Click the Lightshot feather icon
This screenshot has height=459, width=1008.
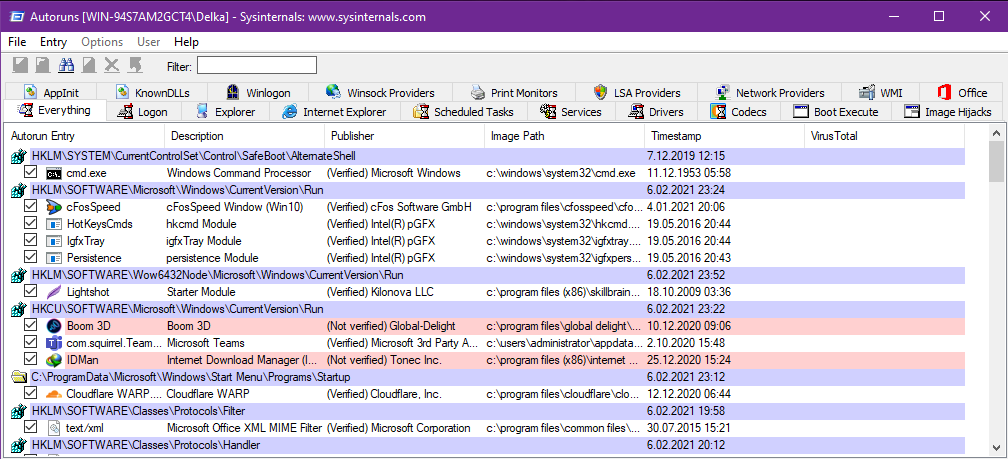[x=53, y=292]
